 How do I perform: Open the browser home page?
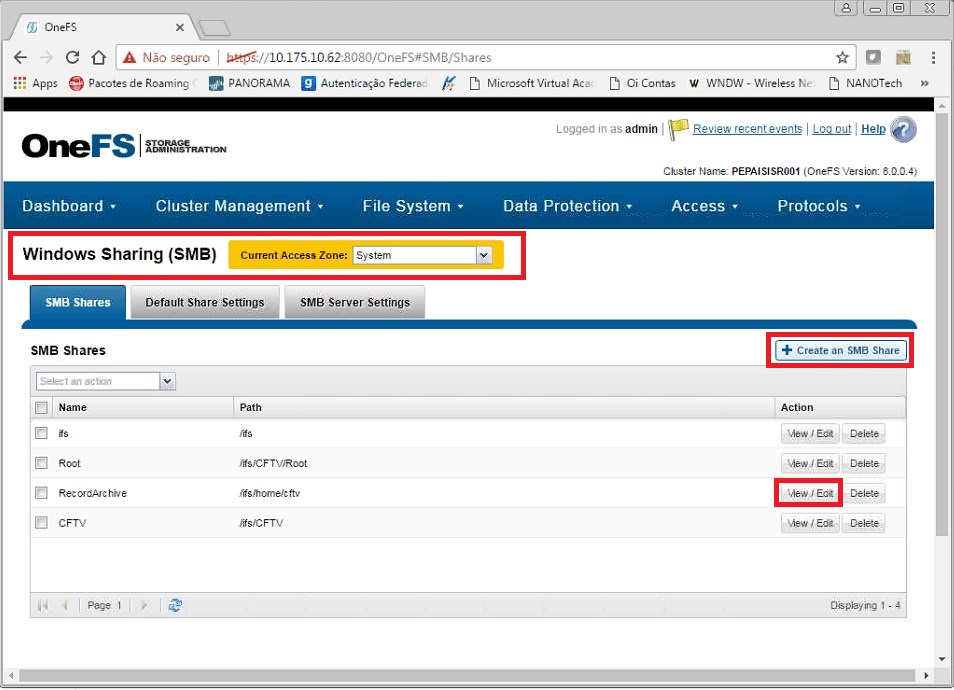(x=99, y=57)
